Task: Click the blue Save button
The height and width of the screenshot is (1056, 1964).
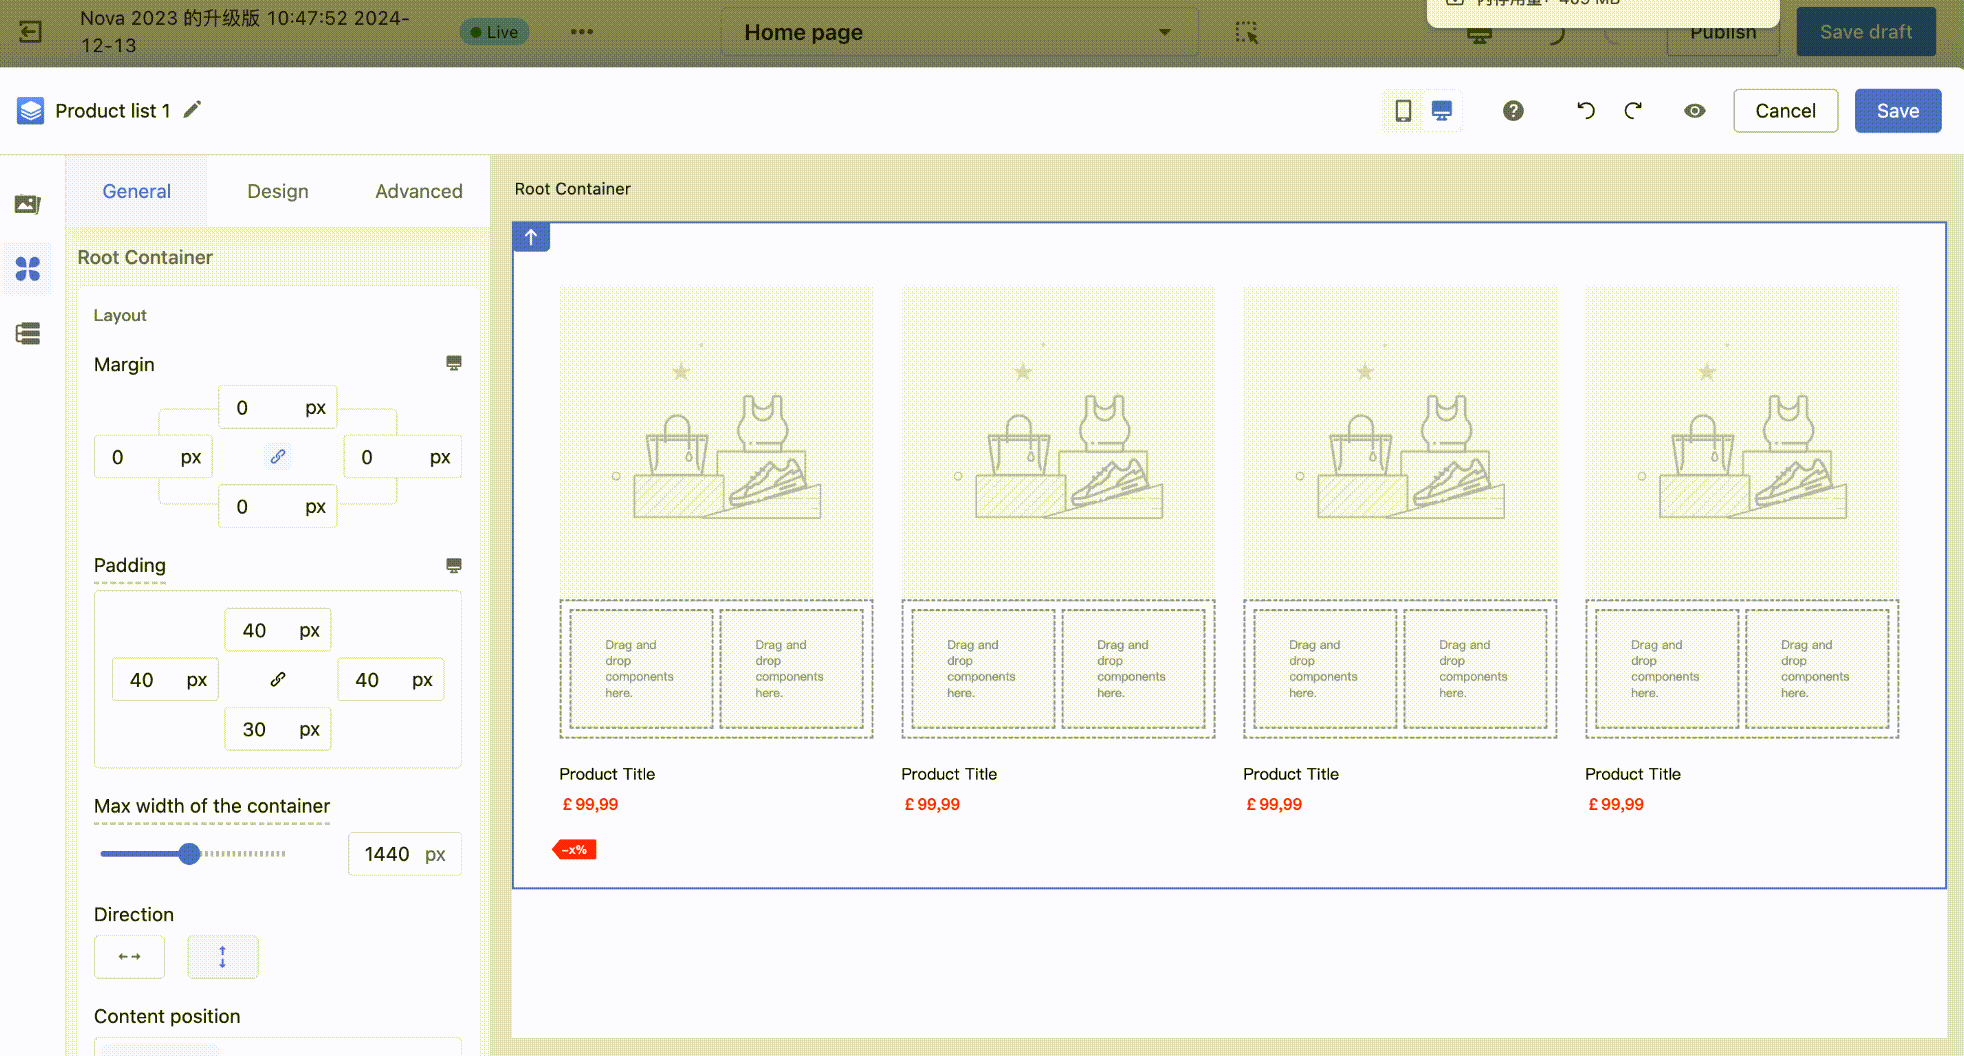Action: (1897, 111)
